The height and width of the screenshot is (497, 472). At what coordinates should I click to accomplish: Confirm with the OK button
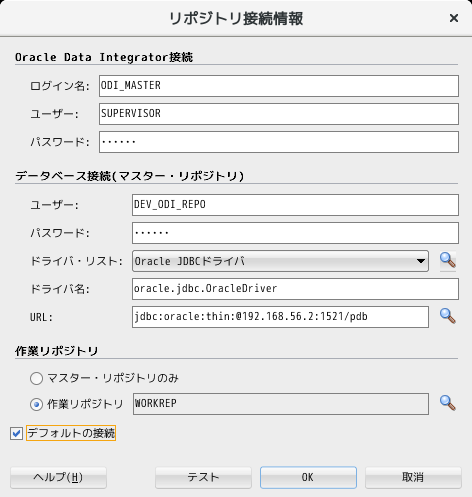tap(308, 477)
